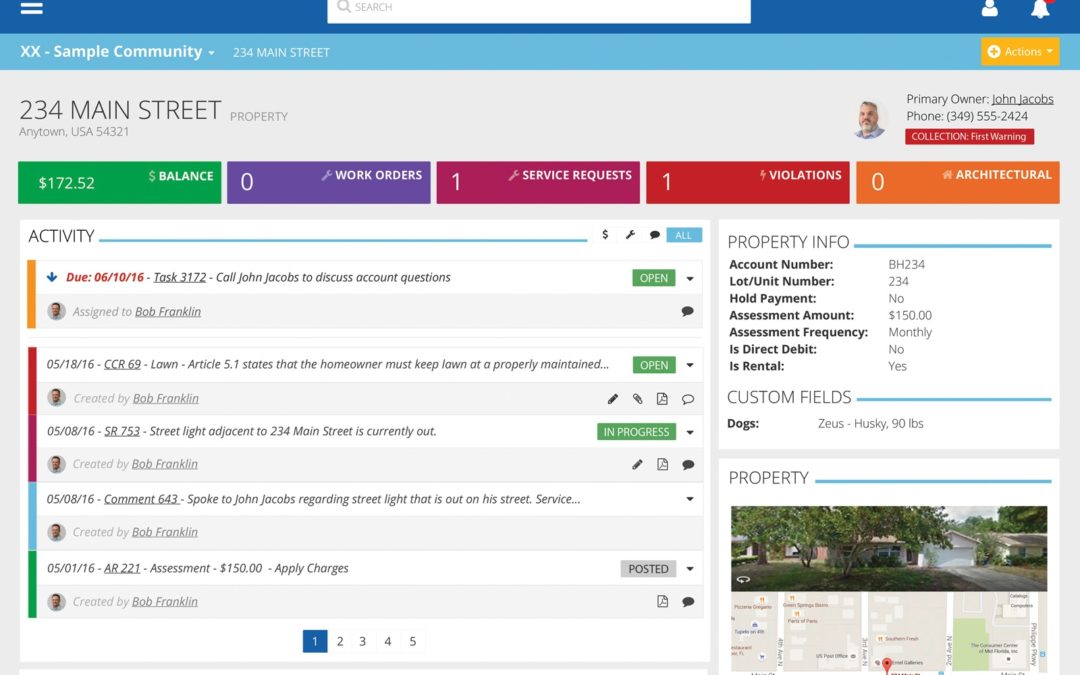Expand the Actions dropdown button
Screen dimensions: 1080x675
[x=1020, y=52]
